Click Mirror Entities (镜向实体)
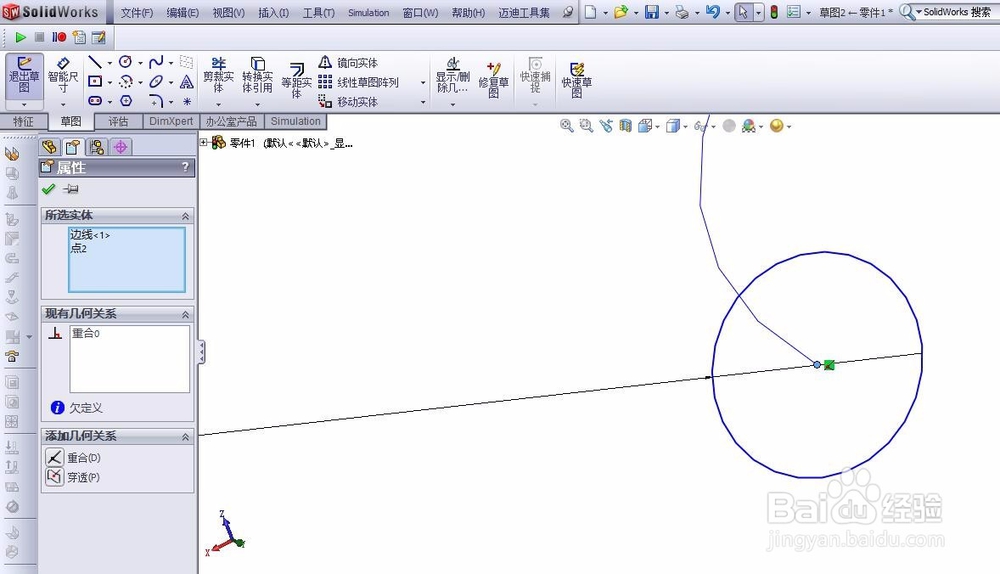This screenshot has height=574, width=1000. pyautogui.click(x=348, y=63)
